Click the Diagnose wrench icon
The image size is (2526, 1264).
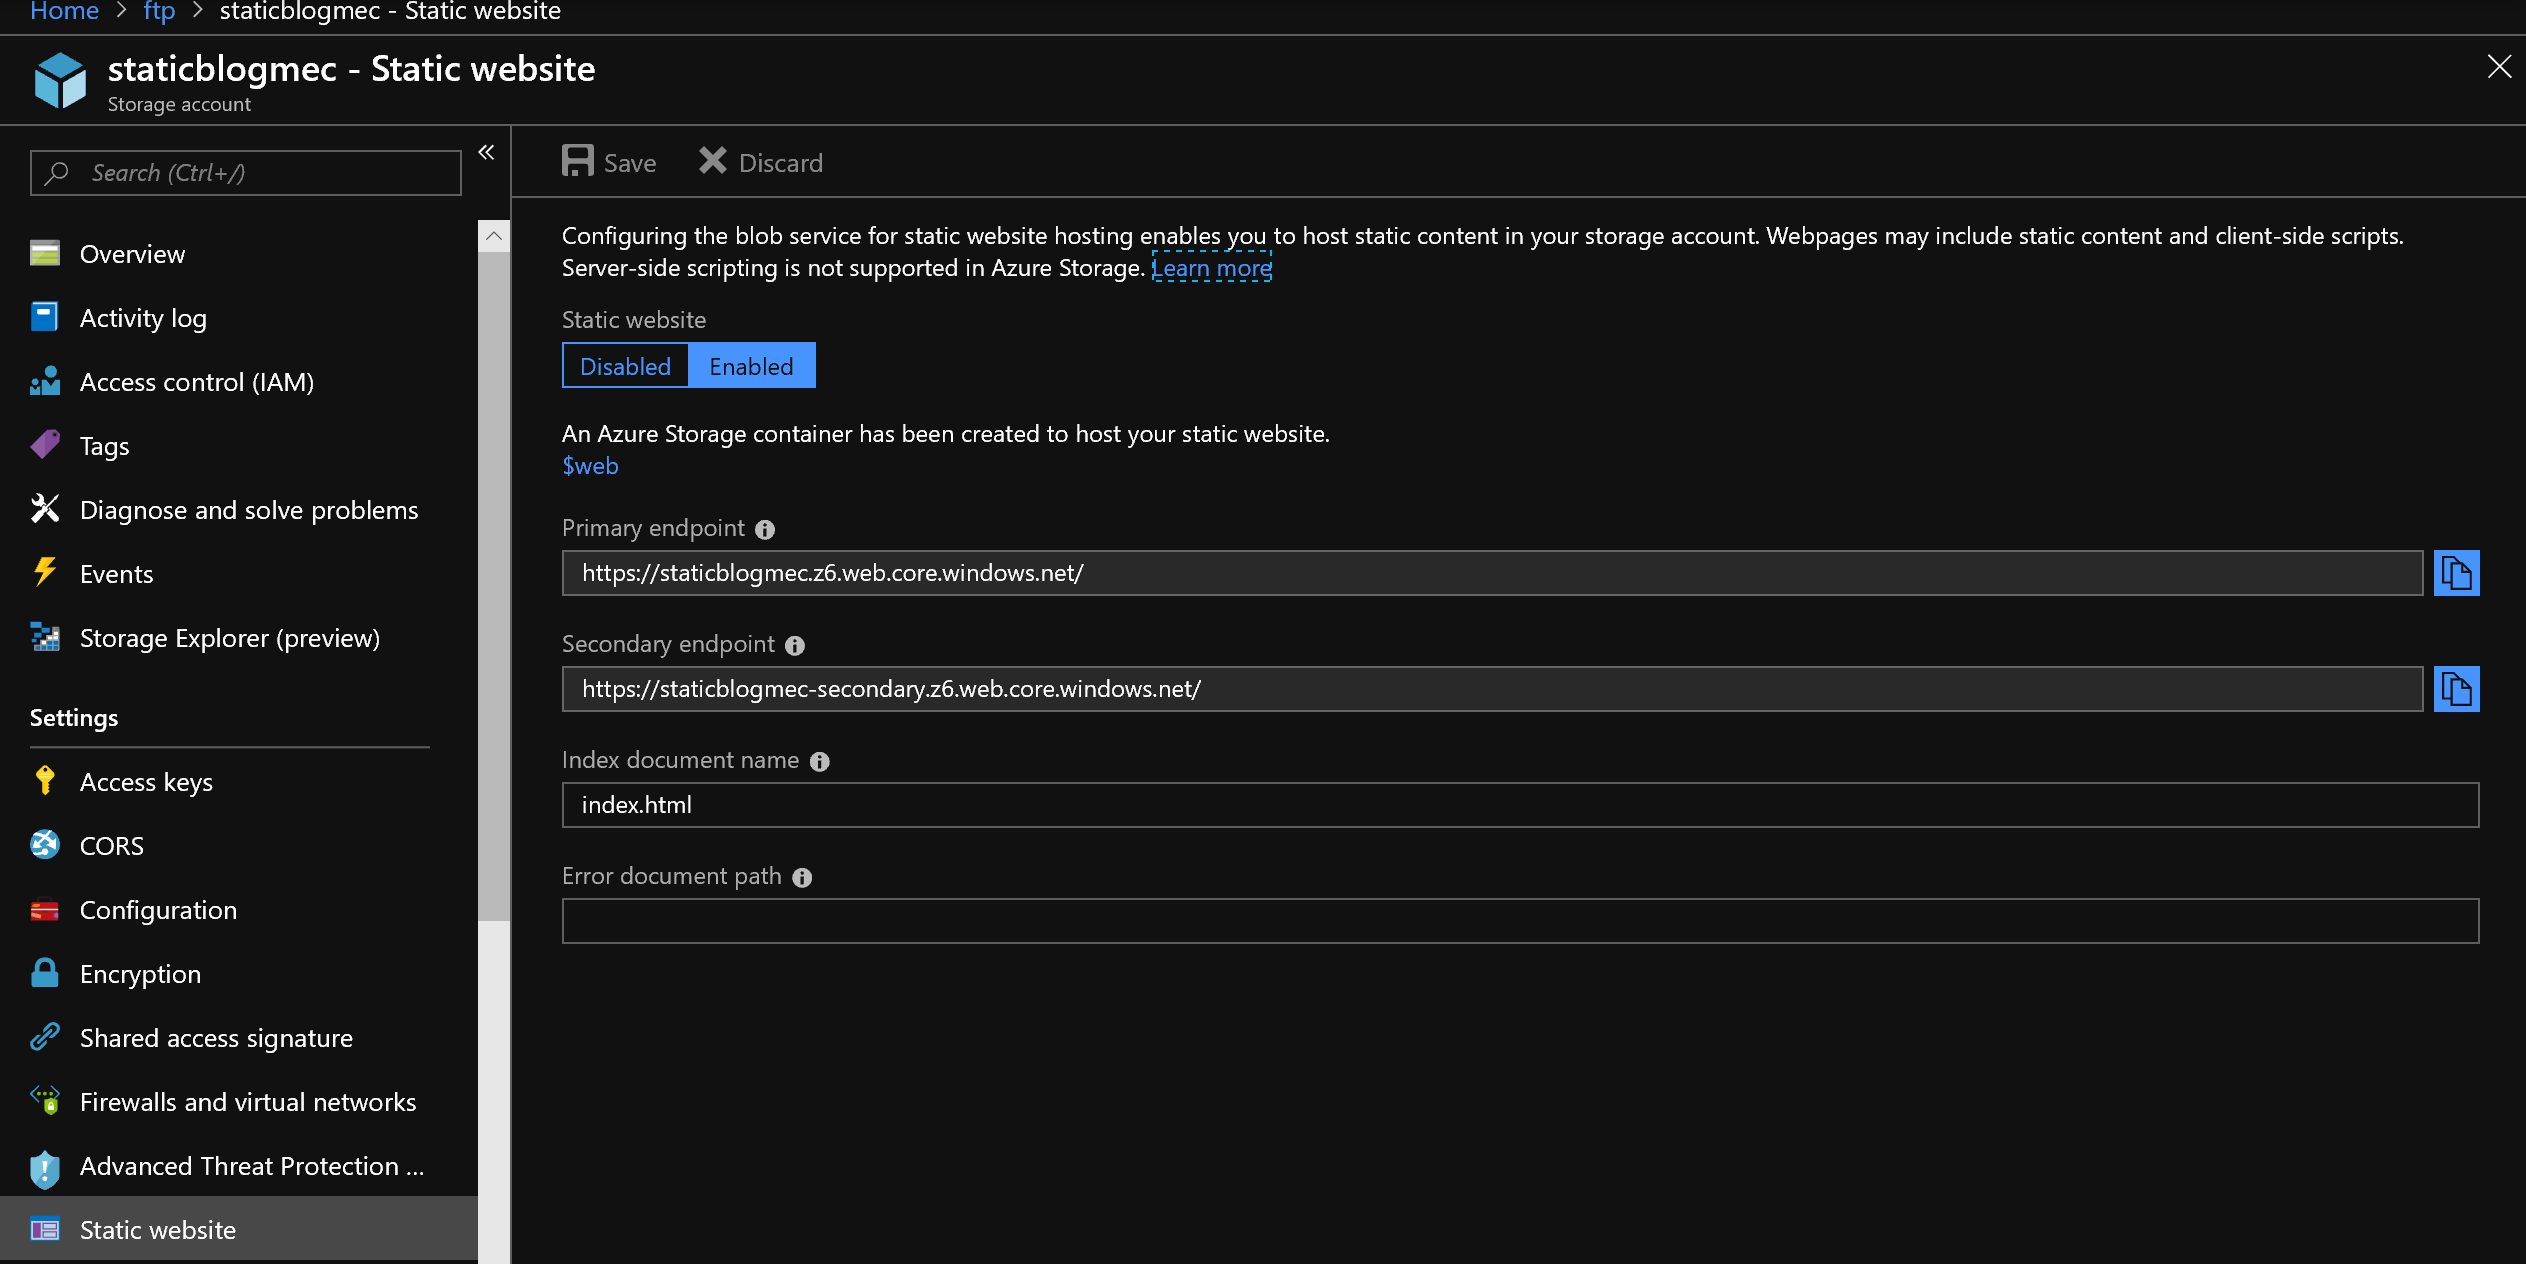pyautogui.click(x=45, y=509)
